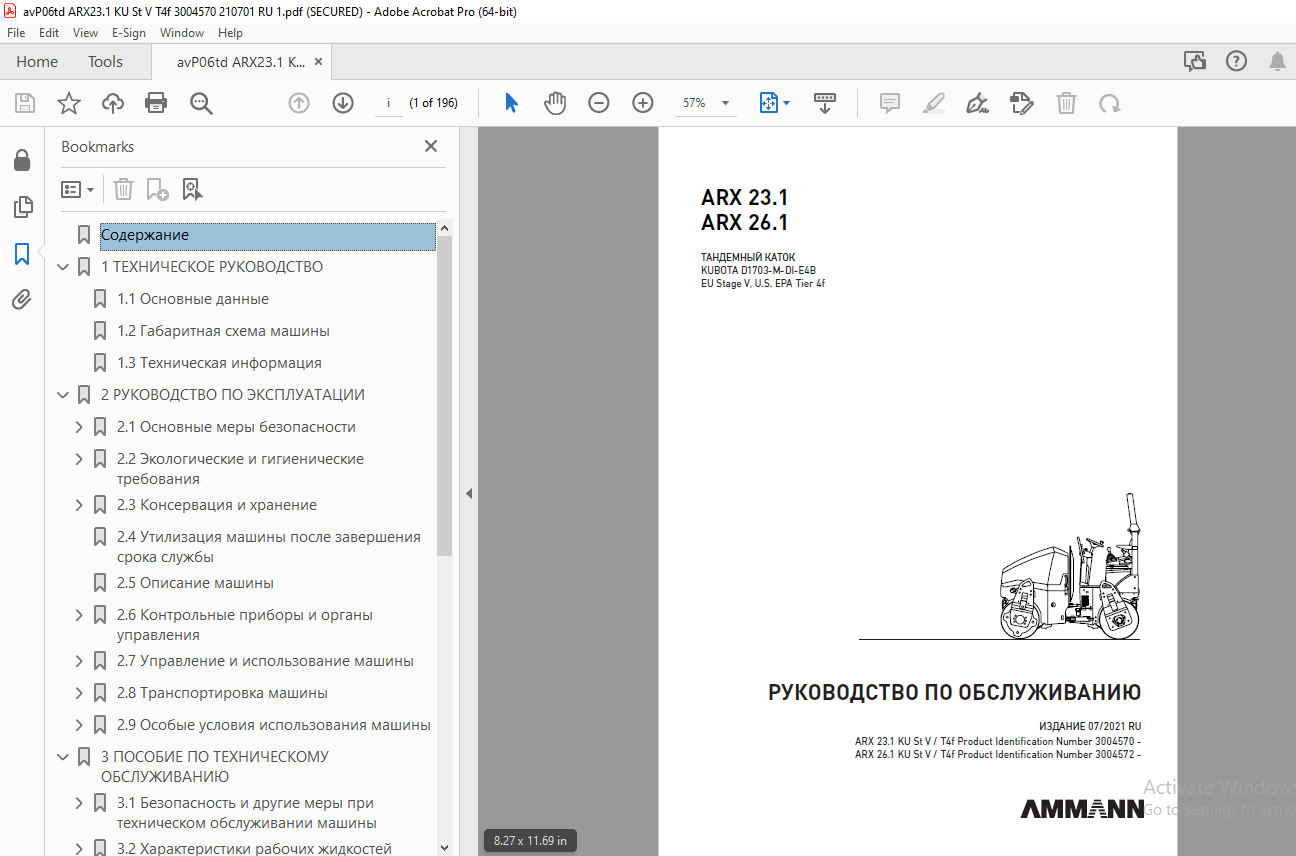Expand 2.9 Особые условия использования машины
The width and height of the screenshot is (1296, 856).
[x=79, y=725]
